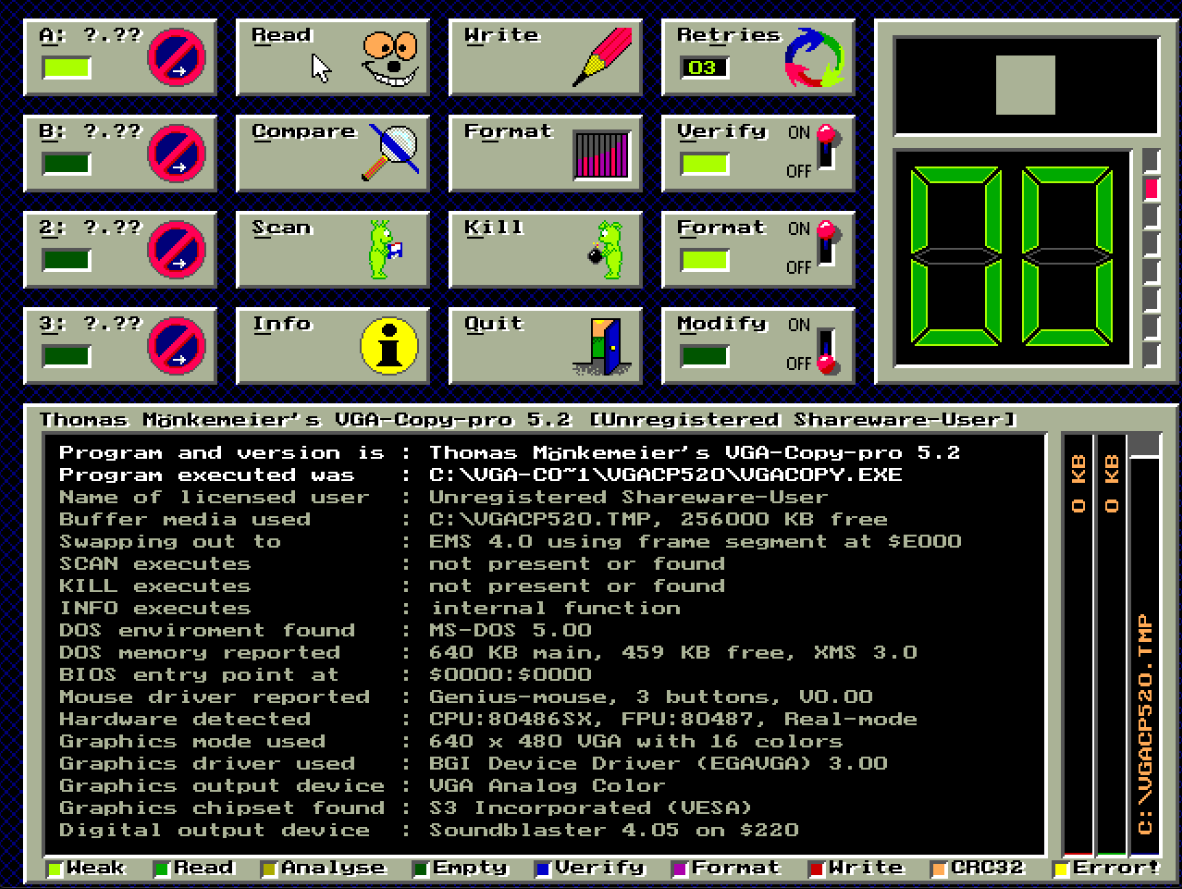Select drive B: indicator light
This screenshot has height=889, width=1182.
pyautogui.click(x=67, y=164)
